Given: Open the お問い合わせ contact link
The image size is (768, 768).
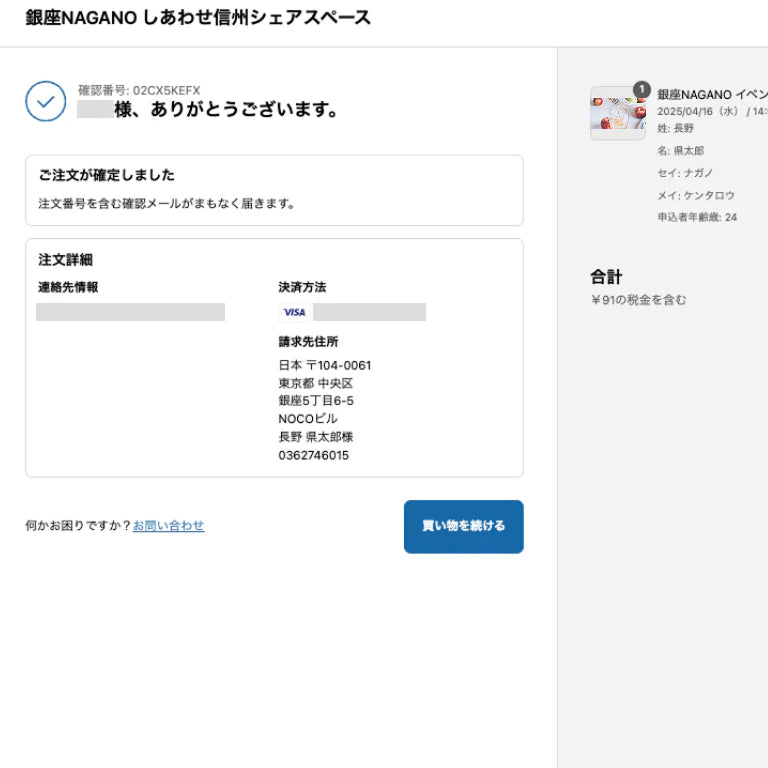Looking at the screenshot, I should [x=168, y=526].
